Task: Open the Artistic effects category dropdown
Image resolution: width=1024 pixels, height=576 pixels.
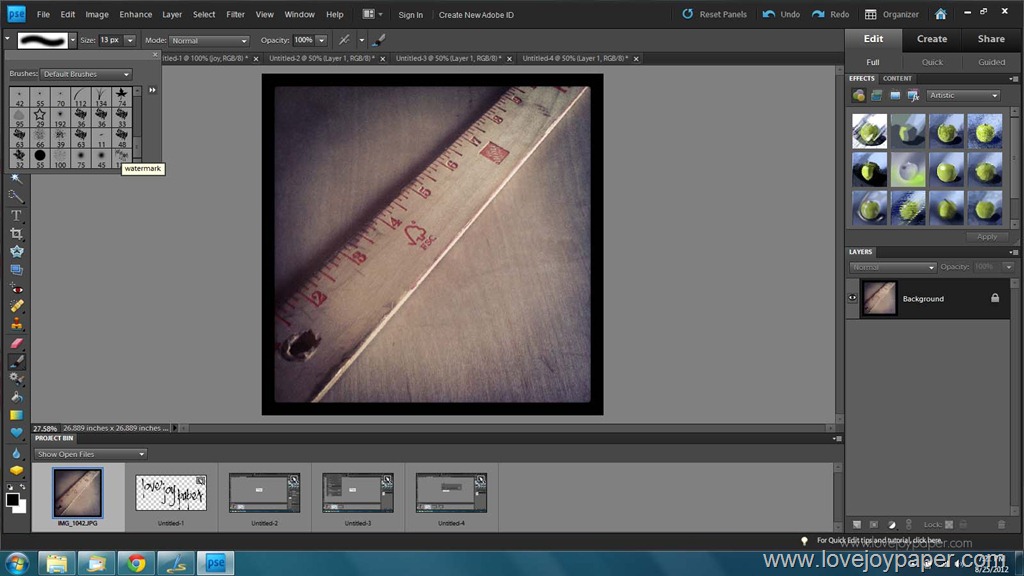Action: point(963,95)
